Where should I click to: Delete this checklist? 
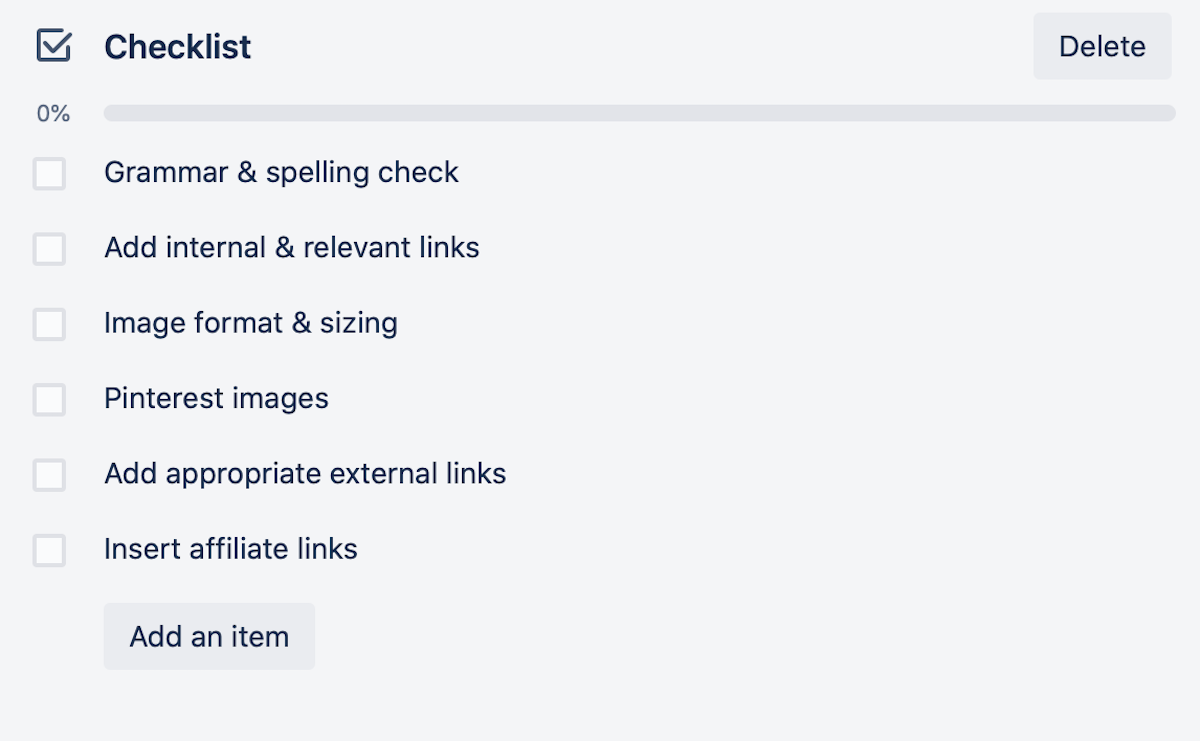(x=1102, y=46)
